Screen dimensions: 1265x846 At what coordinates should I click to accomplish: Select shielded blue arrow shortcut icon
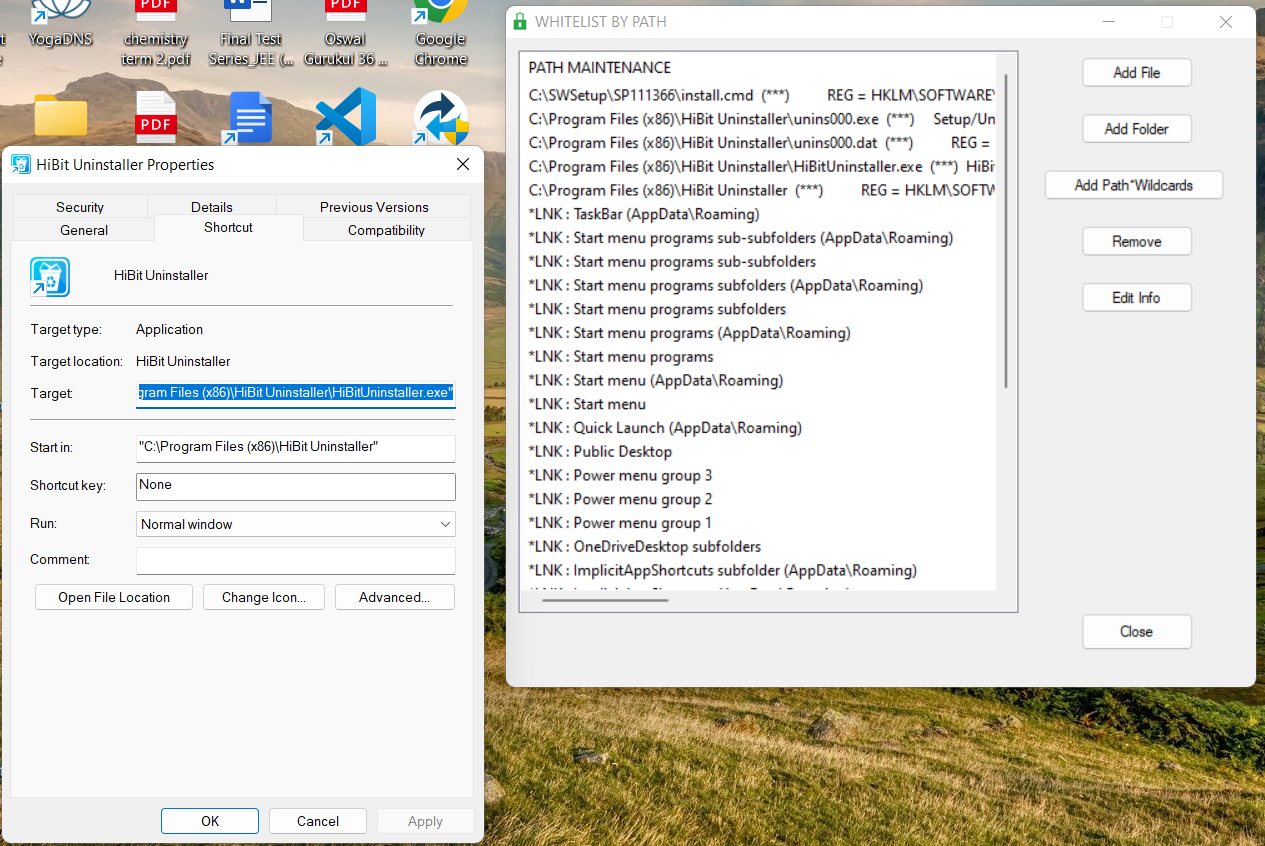[441, 118]
